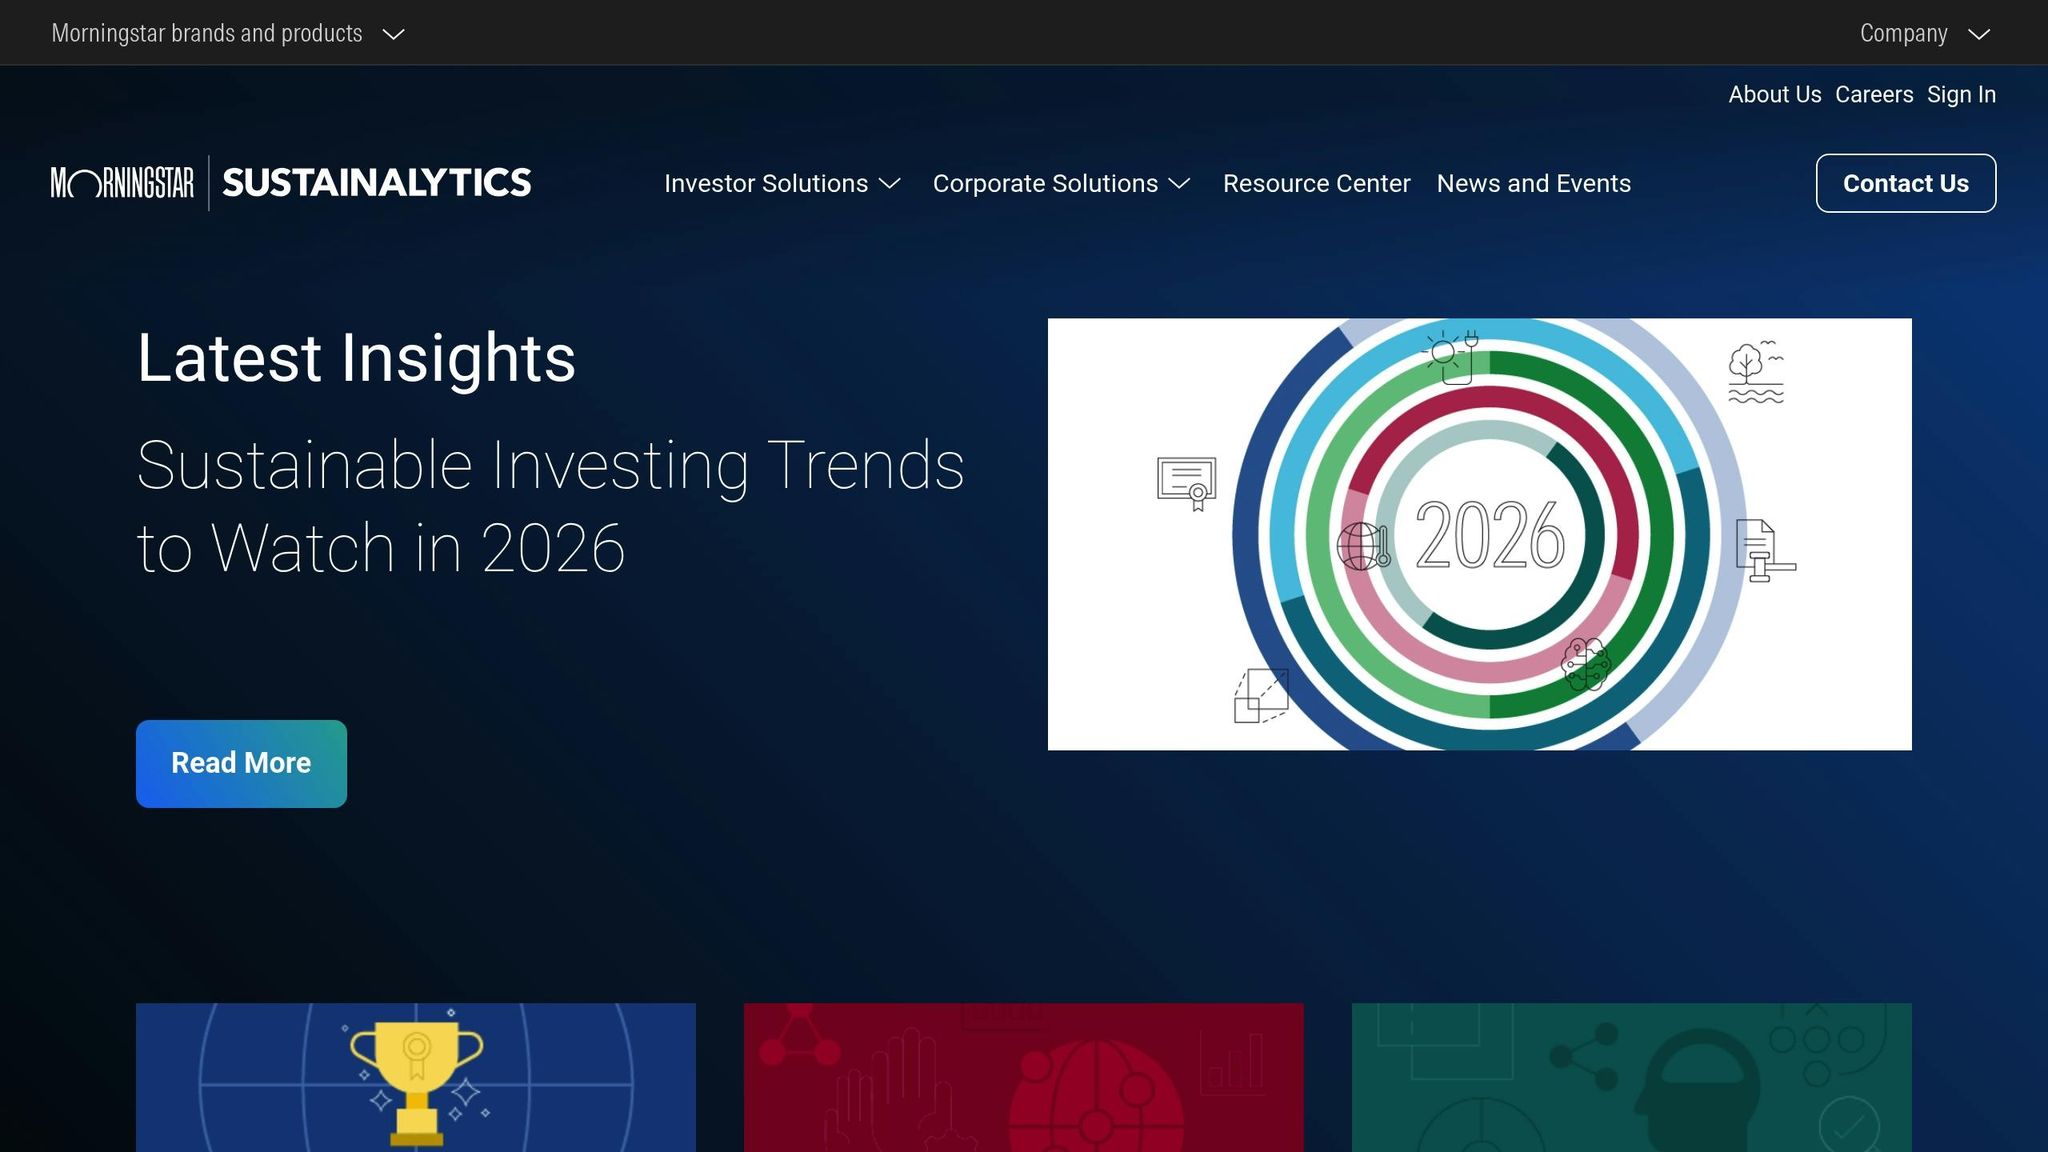Expand the Morningstar brands and products dropdown
Screen dimensions: 2048x1152
tap(228, 32)
